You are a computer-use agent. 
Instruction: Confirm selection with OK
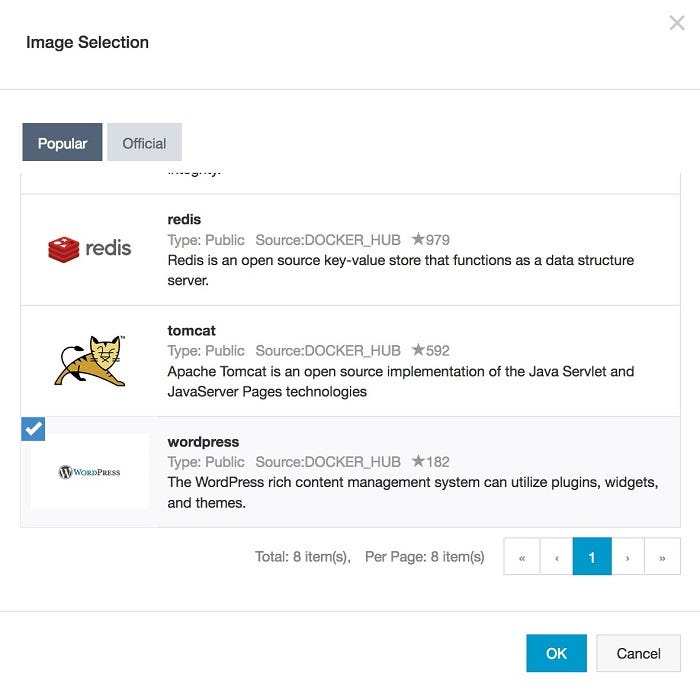(556, 653)
